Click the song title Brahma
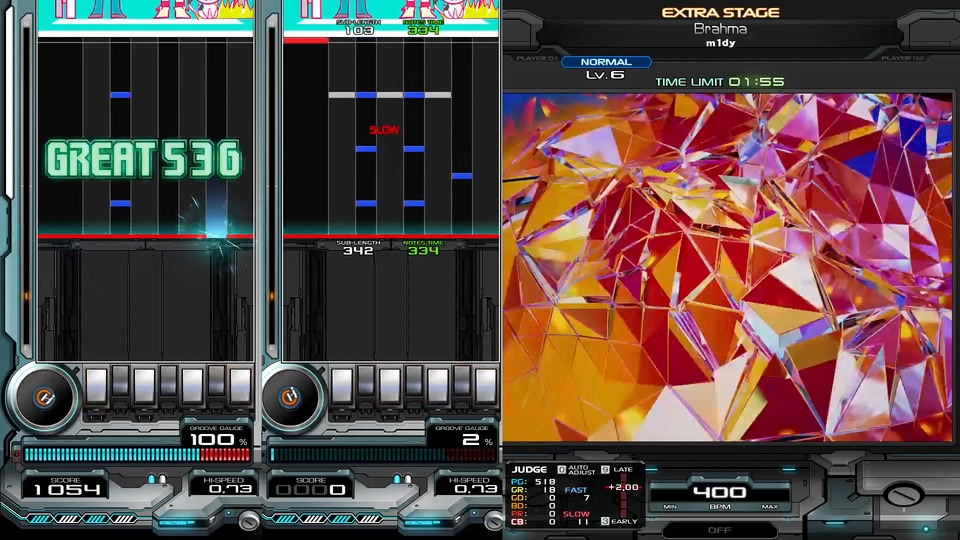 click(720, 28)
